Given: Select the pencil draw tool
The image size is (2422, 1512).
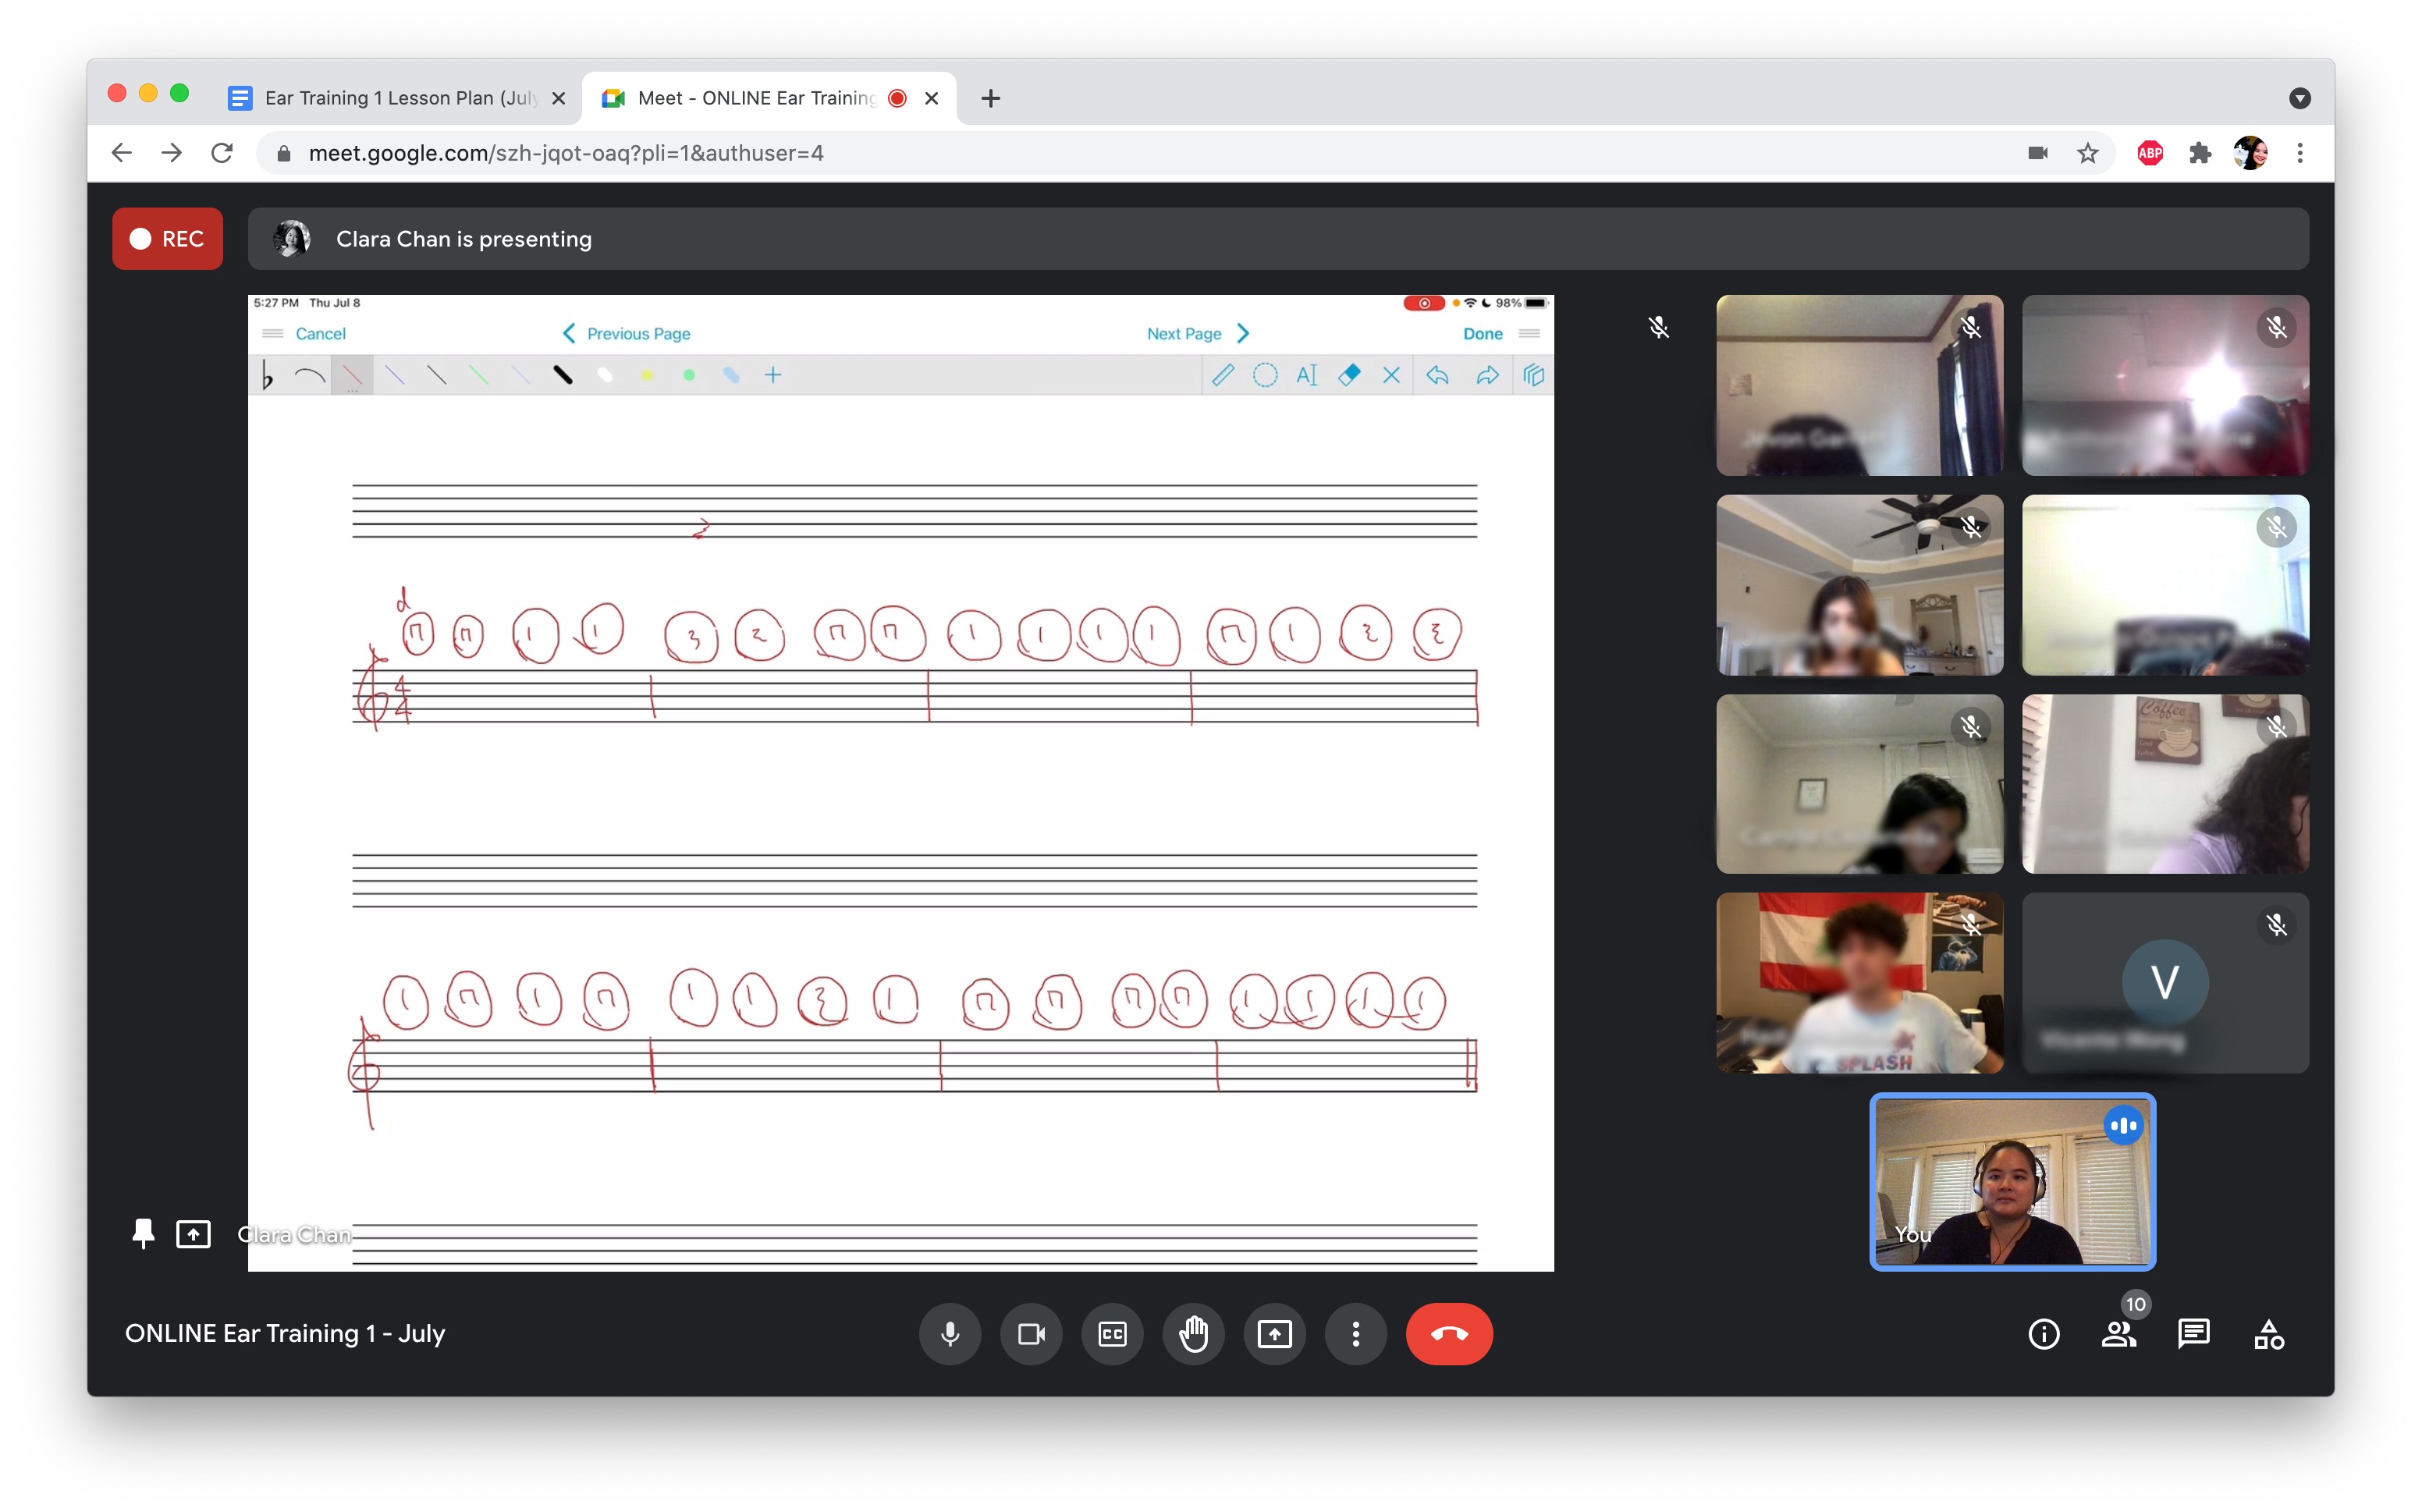Looking at the screenshot, I should point(1222,375).
